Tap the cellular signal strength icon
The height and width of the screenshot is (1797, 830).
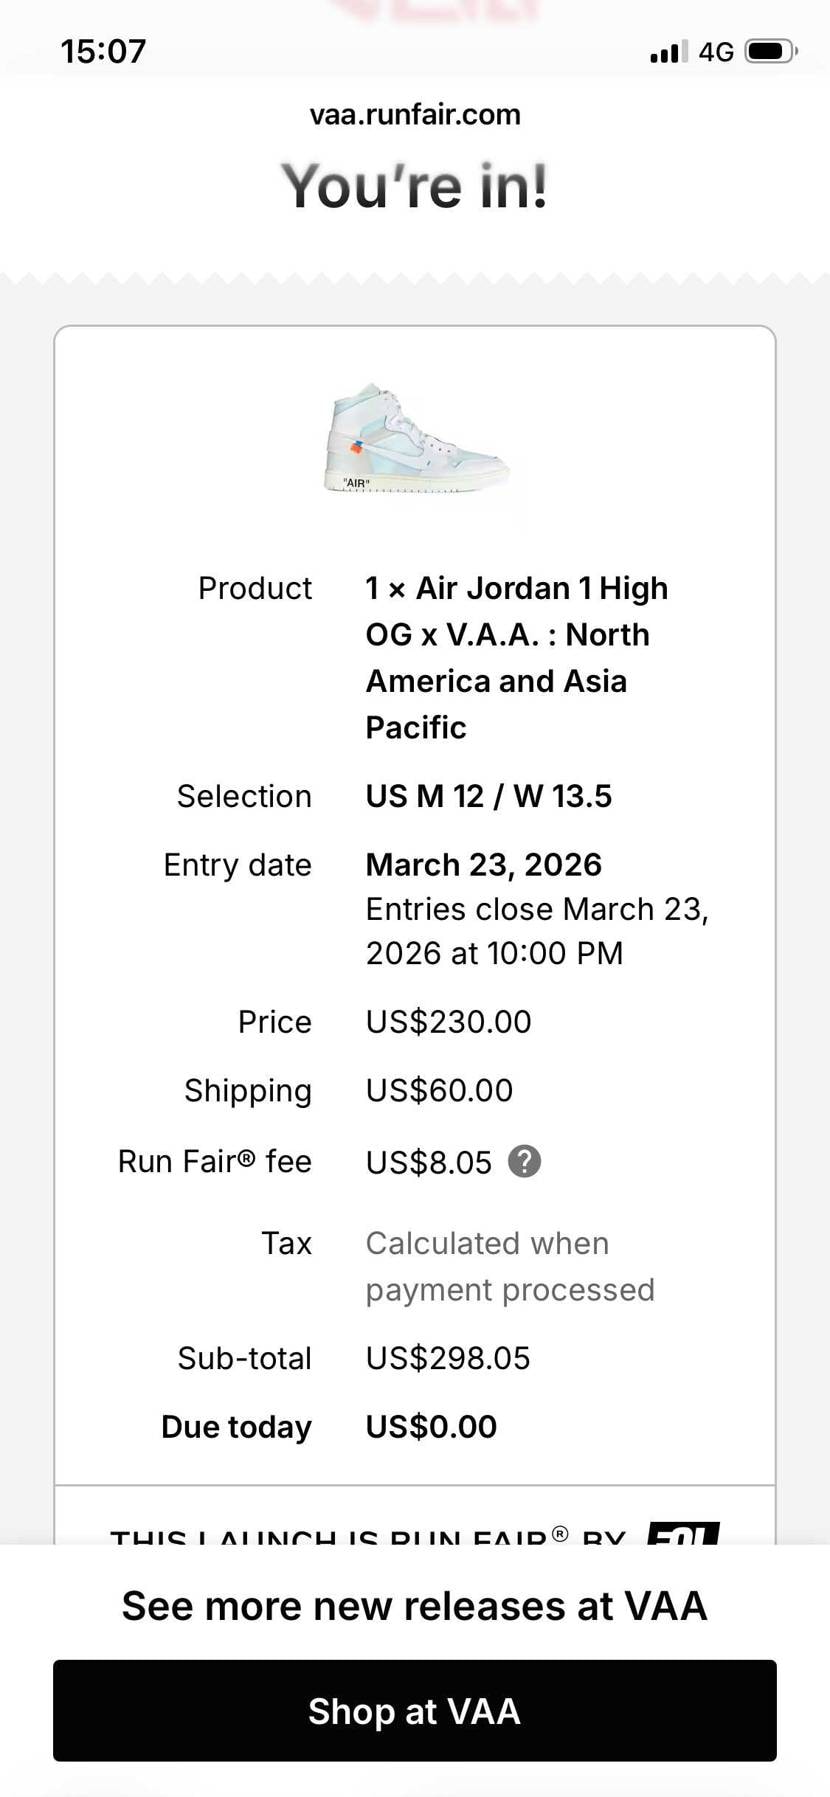(x=668, y=52)
